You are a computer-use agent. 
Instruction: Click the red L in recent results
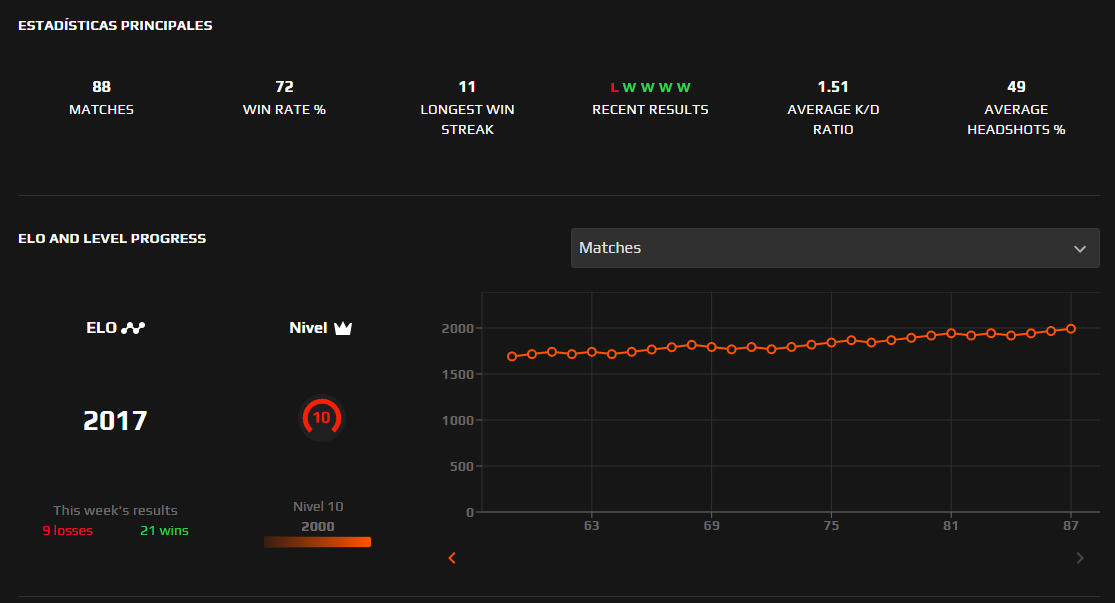click(614, 87)
